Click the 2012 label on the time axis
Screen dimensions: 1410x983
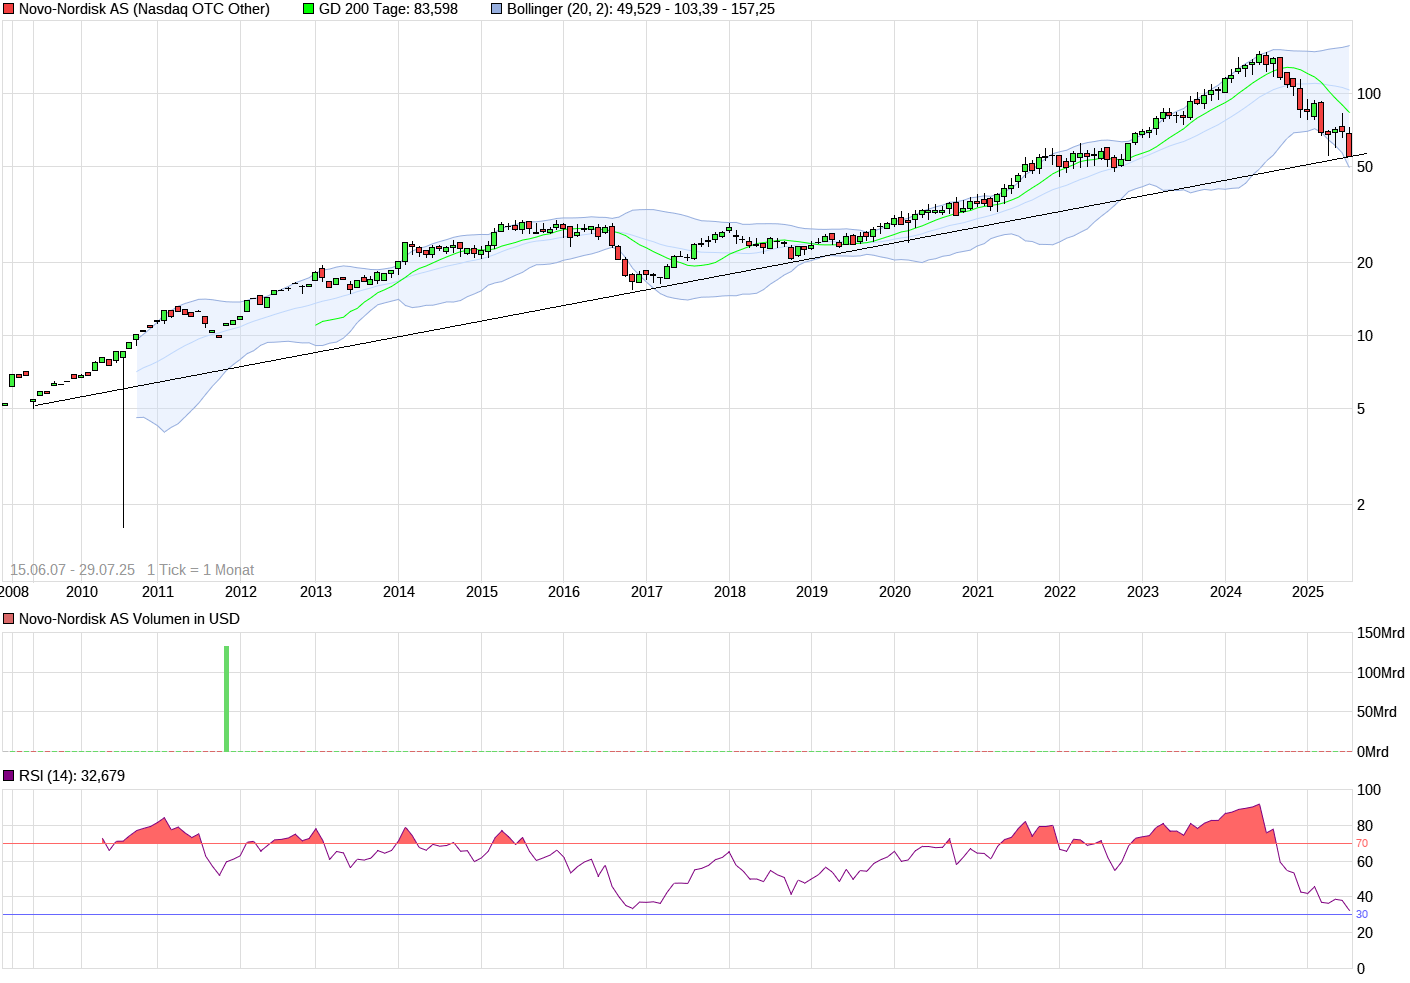click(241, 592)
